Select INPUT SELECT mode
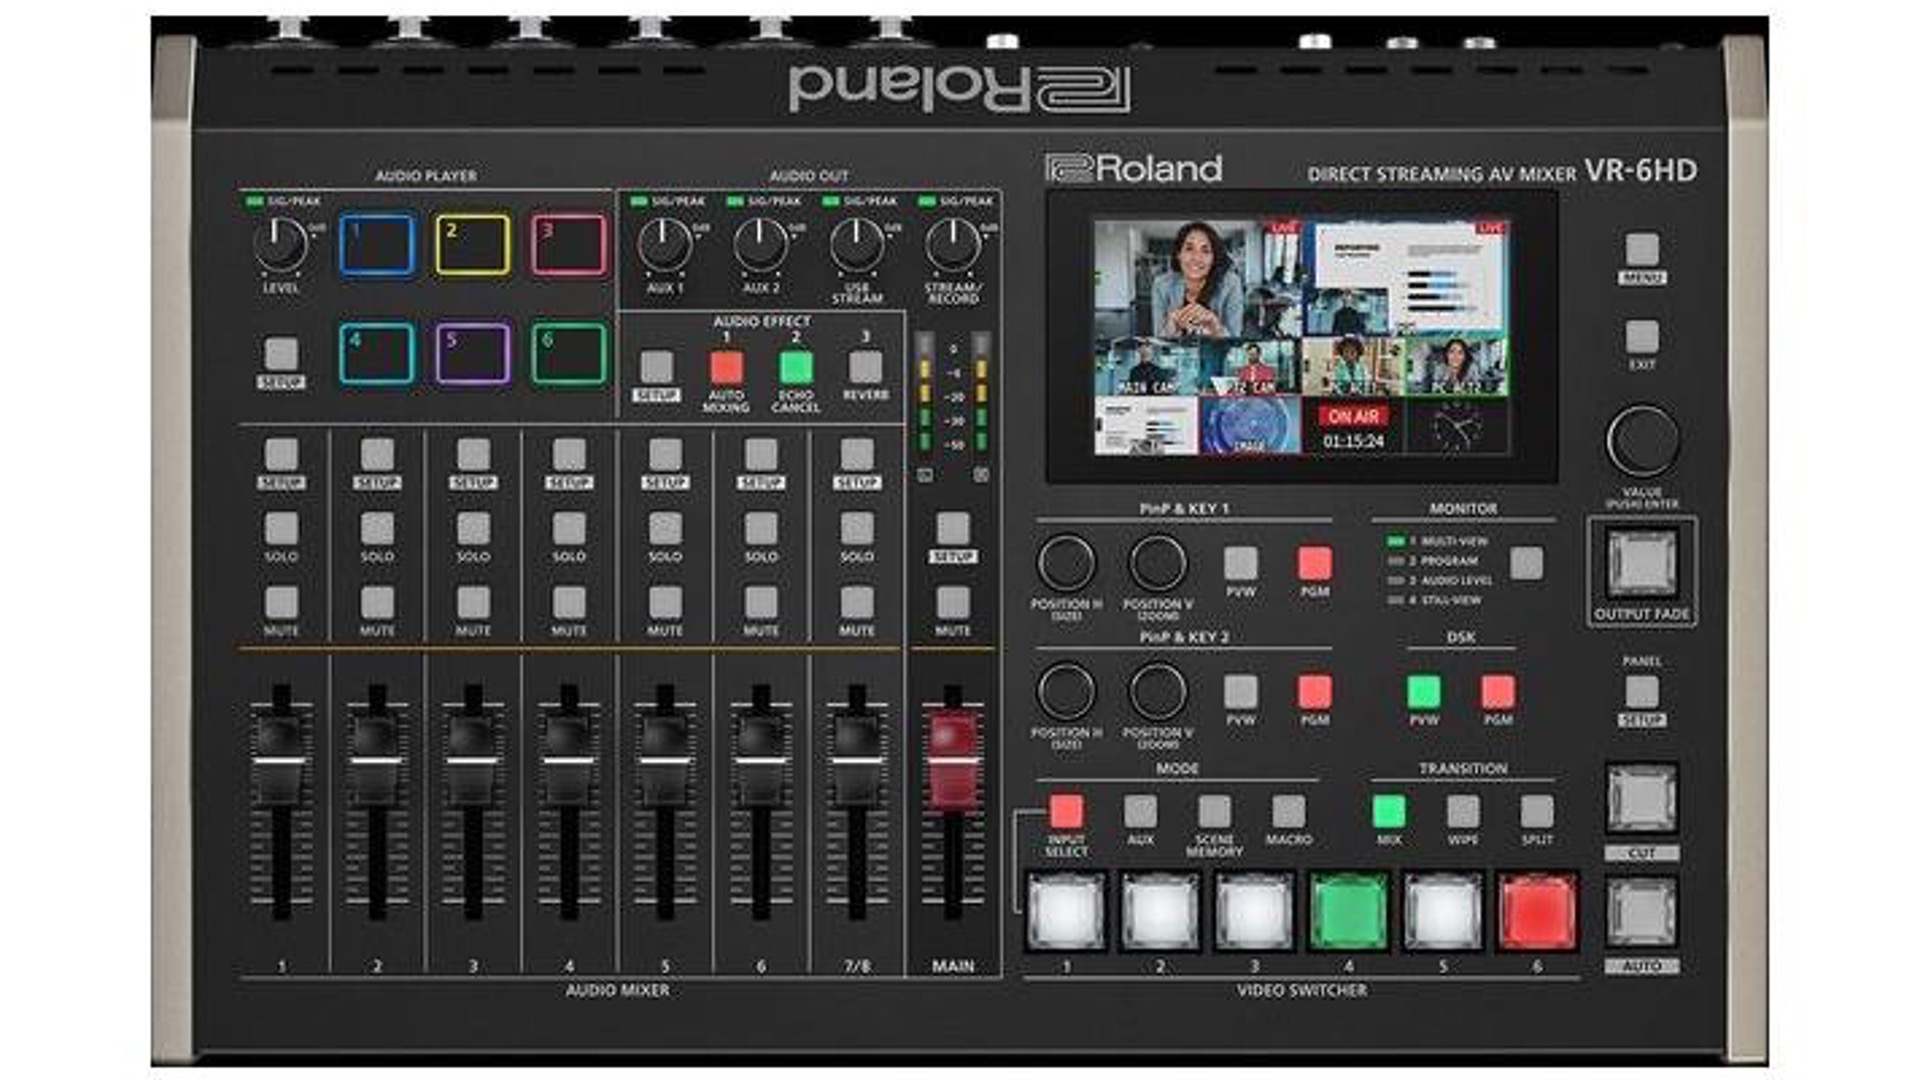The width and height of the screenshot is (1920, 1080). pyautogui.click(x=1067, y=811)
